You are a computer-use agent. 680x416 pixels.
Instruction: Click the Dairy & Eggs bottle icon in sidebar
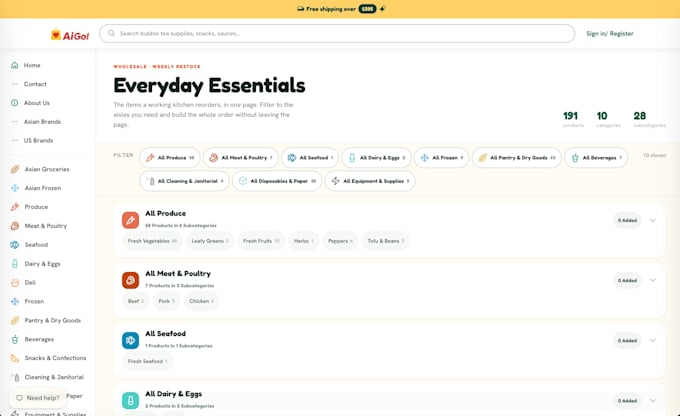click(15, 264)
